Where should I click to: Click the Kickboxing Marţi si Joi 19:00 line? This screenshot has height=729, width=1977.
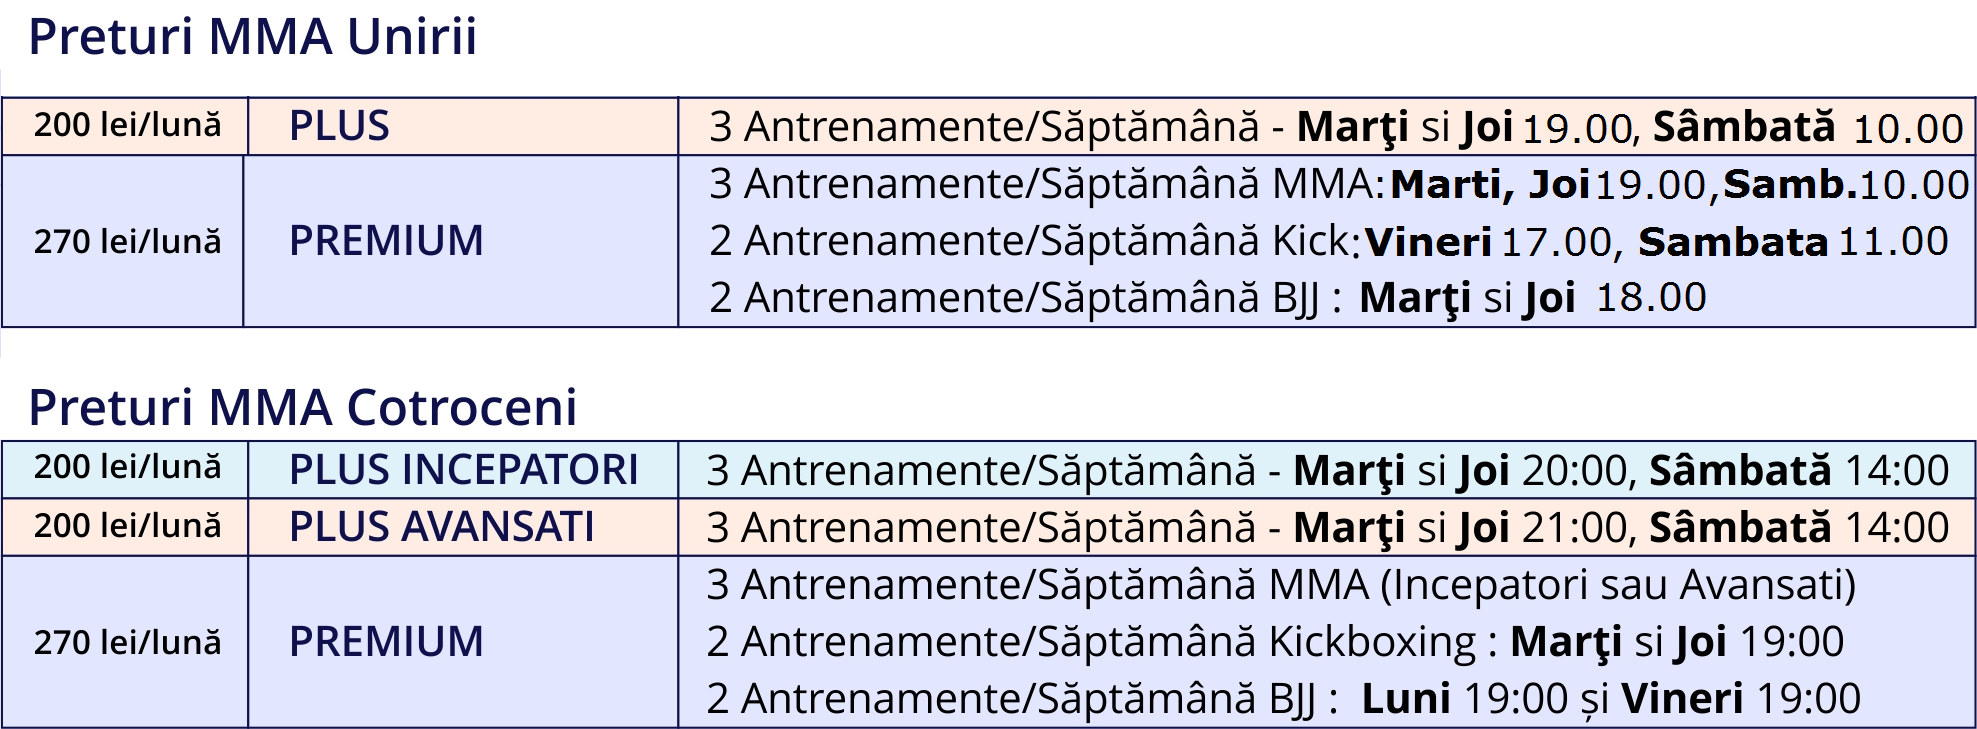[1275, 642]
